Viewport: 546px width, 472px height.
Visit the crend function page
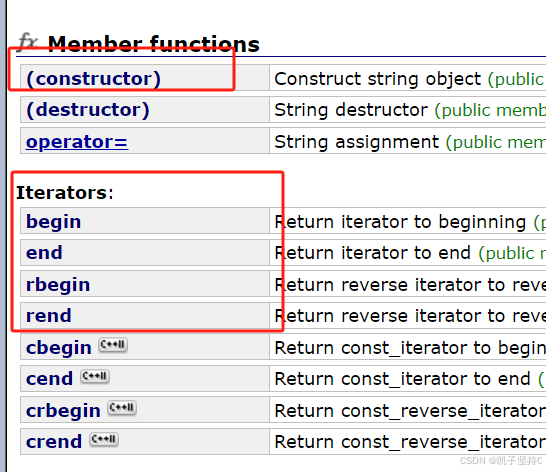[x=54, y=442]
